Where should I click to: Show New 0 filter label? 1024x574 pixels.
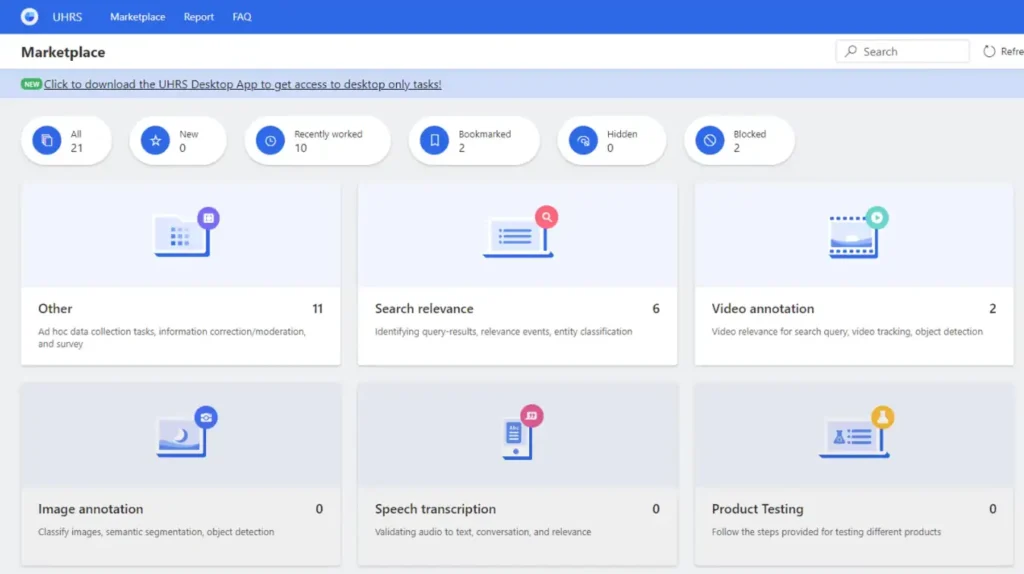188,141
